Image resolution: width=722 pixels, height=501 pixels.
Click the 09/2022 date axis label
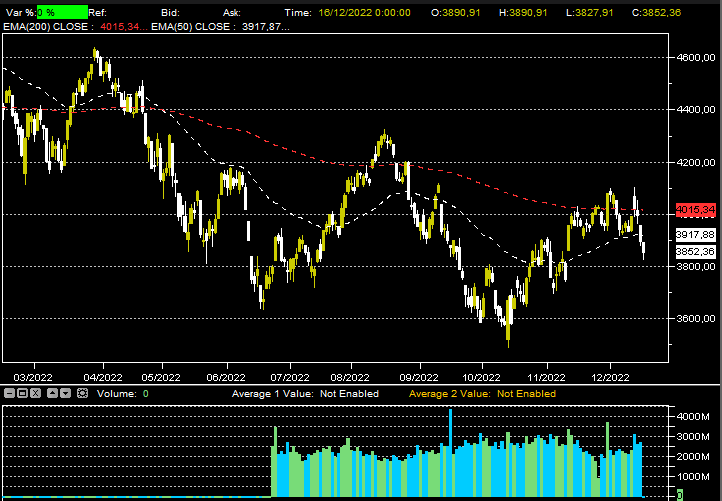point(418,378)
